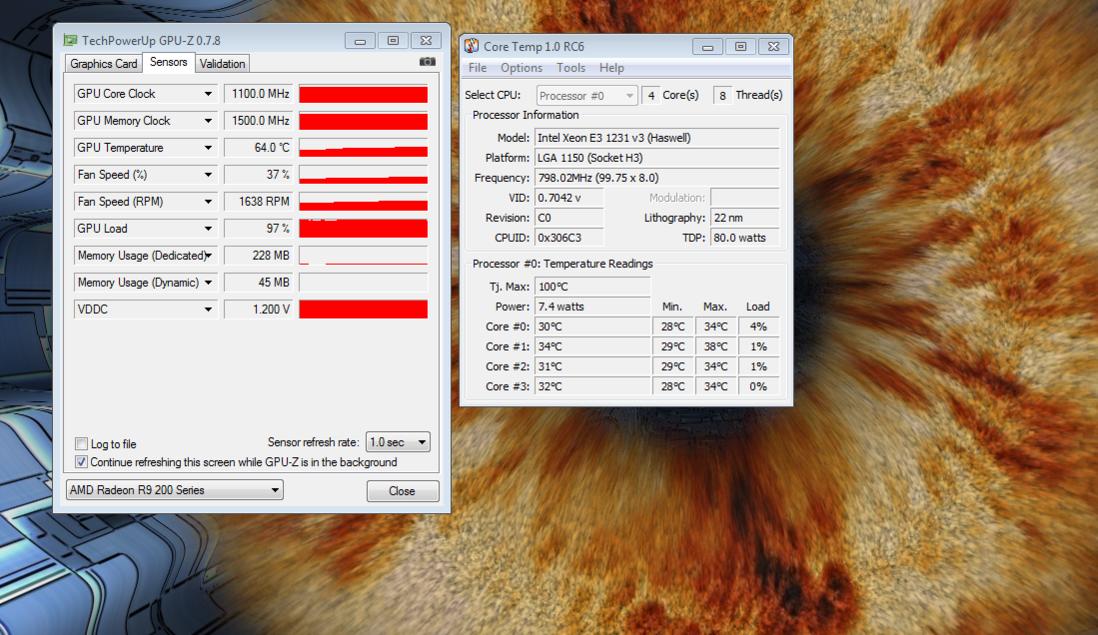Screen dimensions: 1098x635
Task: Open the Sensor refresh rate dropdown
Action: tap(398, 442)
